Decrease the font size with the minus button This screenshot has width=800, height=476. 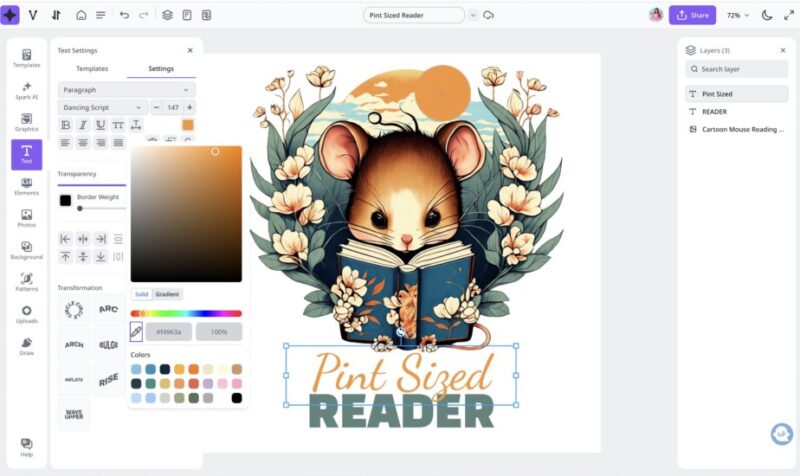tap(156, 108)
